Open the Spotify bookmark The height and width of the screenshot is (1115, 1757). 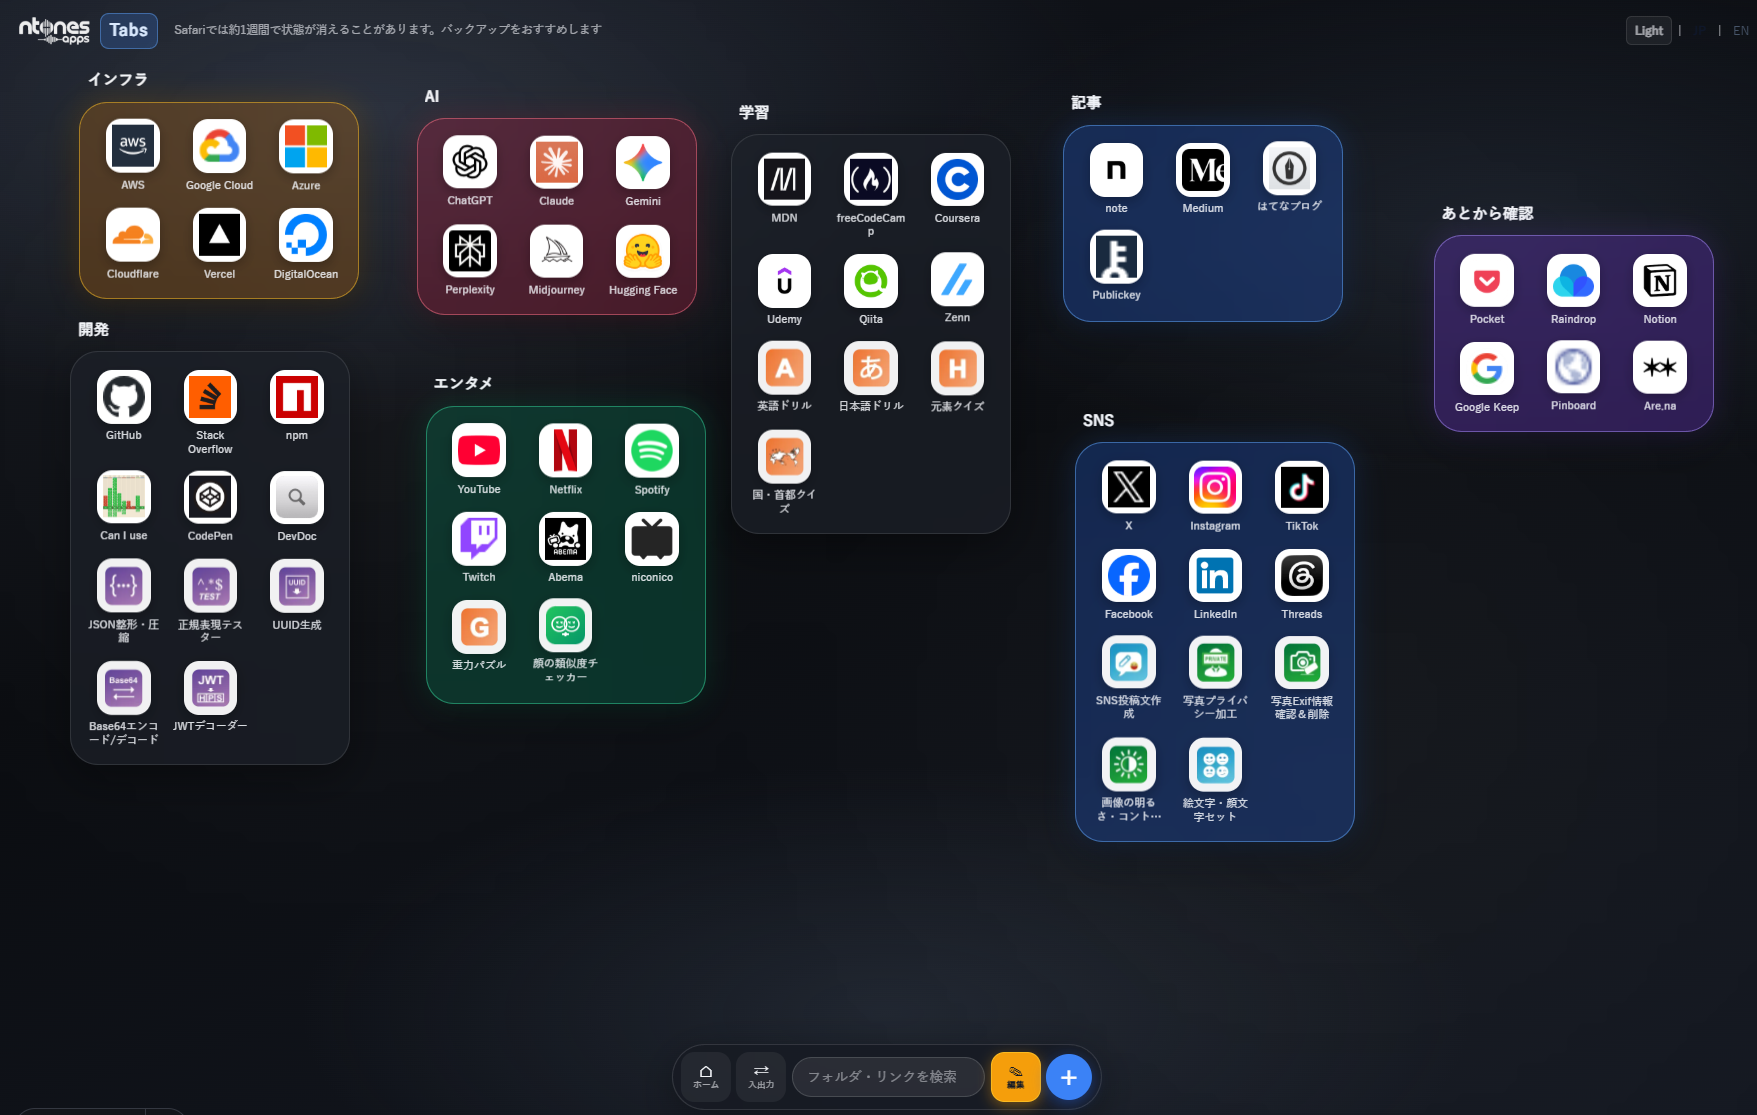click(652, 451)
